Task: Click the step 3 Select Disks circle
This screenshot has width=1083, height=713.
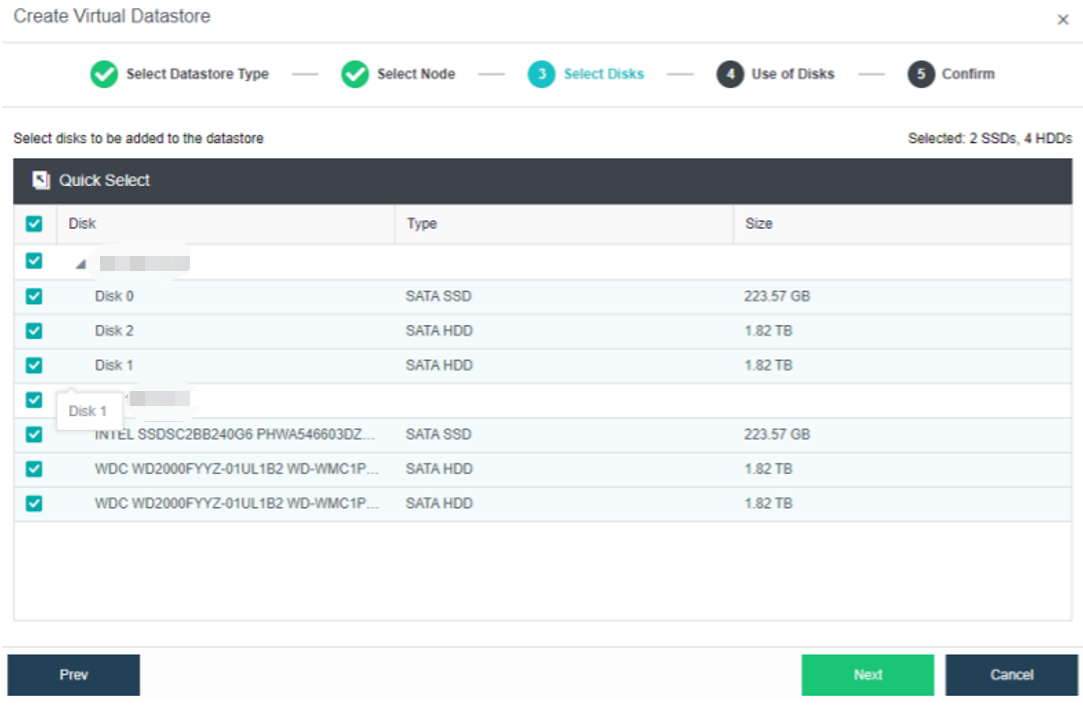Action: click(x=541, y=74)
